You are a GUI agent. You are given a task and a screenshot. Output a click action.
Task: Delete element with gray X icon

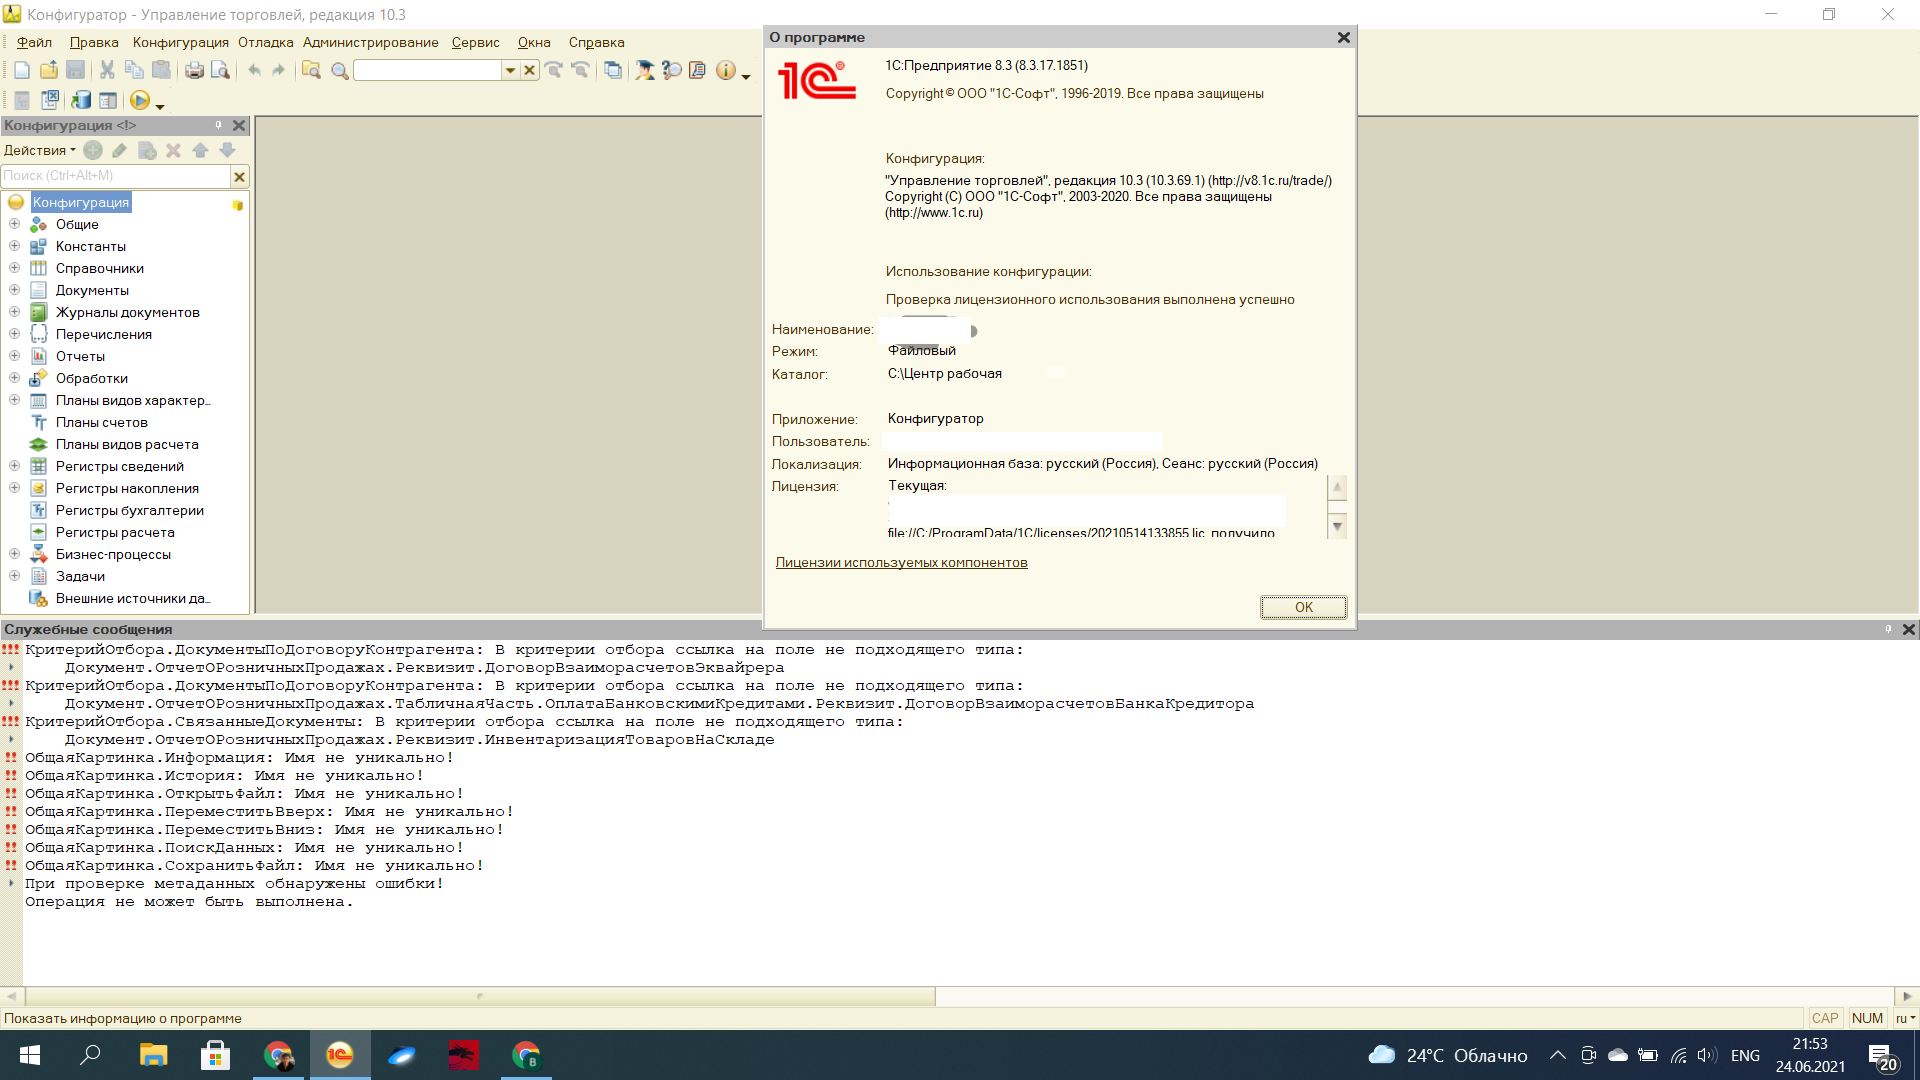(x=173, y=150)
